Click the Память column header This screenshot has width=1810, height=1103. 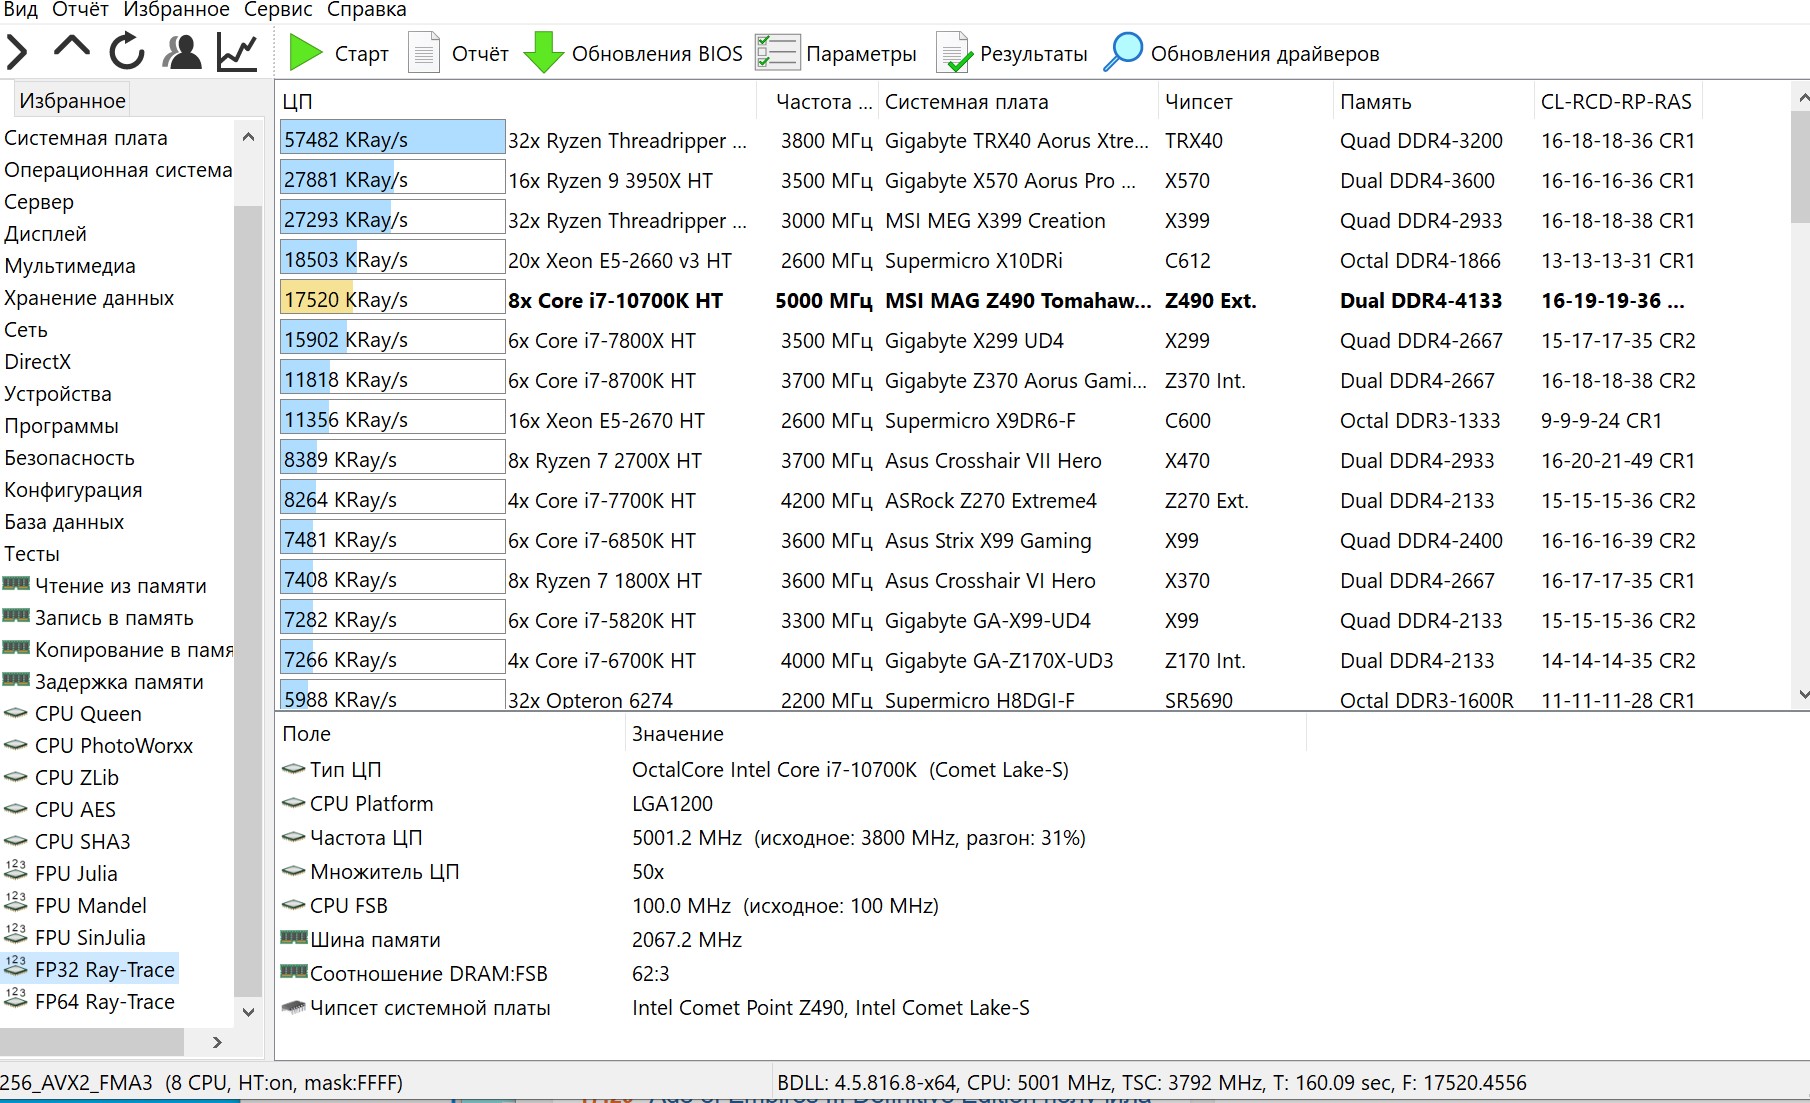pos(1375,102)
